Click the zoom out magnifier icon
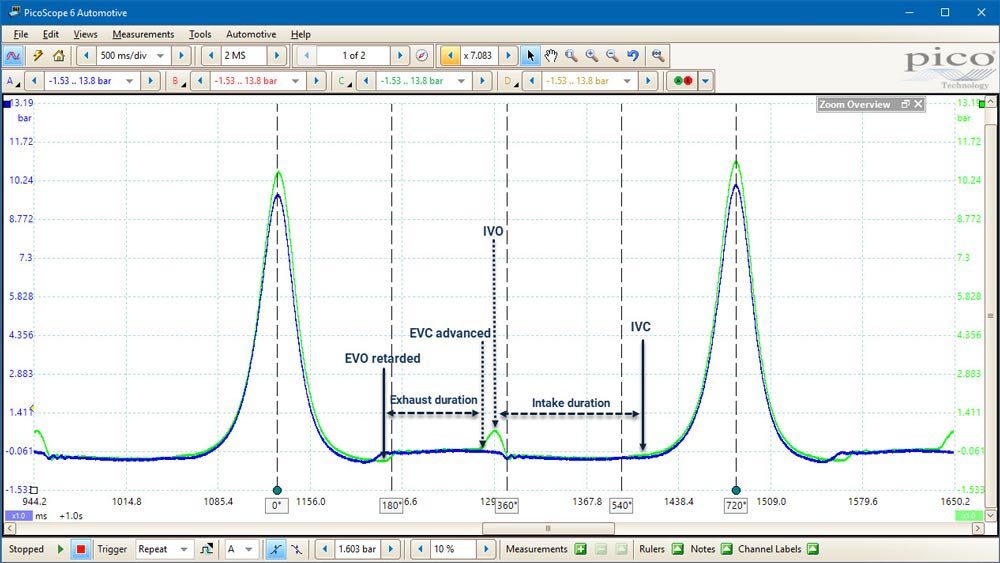1000x563 pixels. (x=612, y=56)
